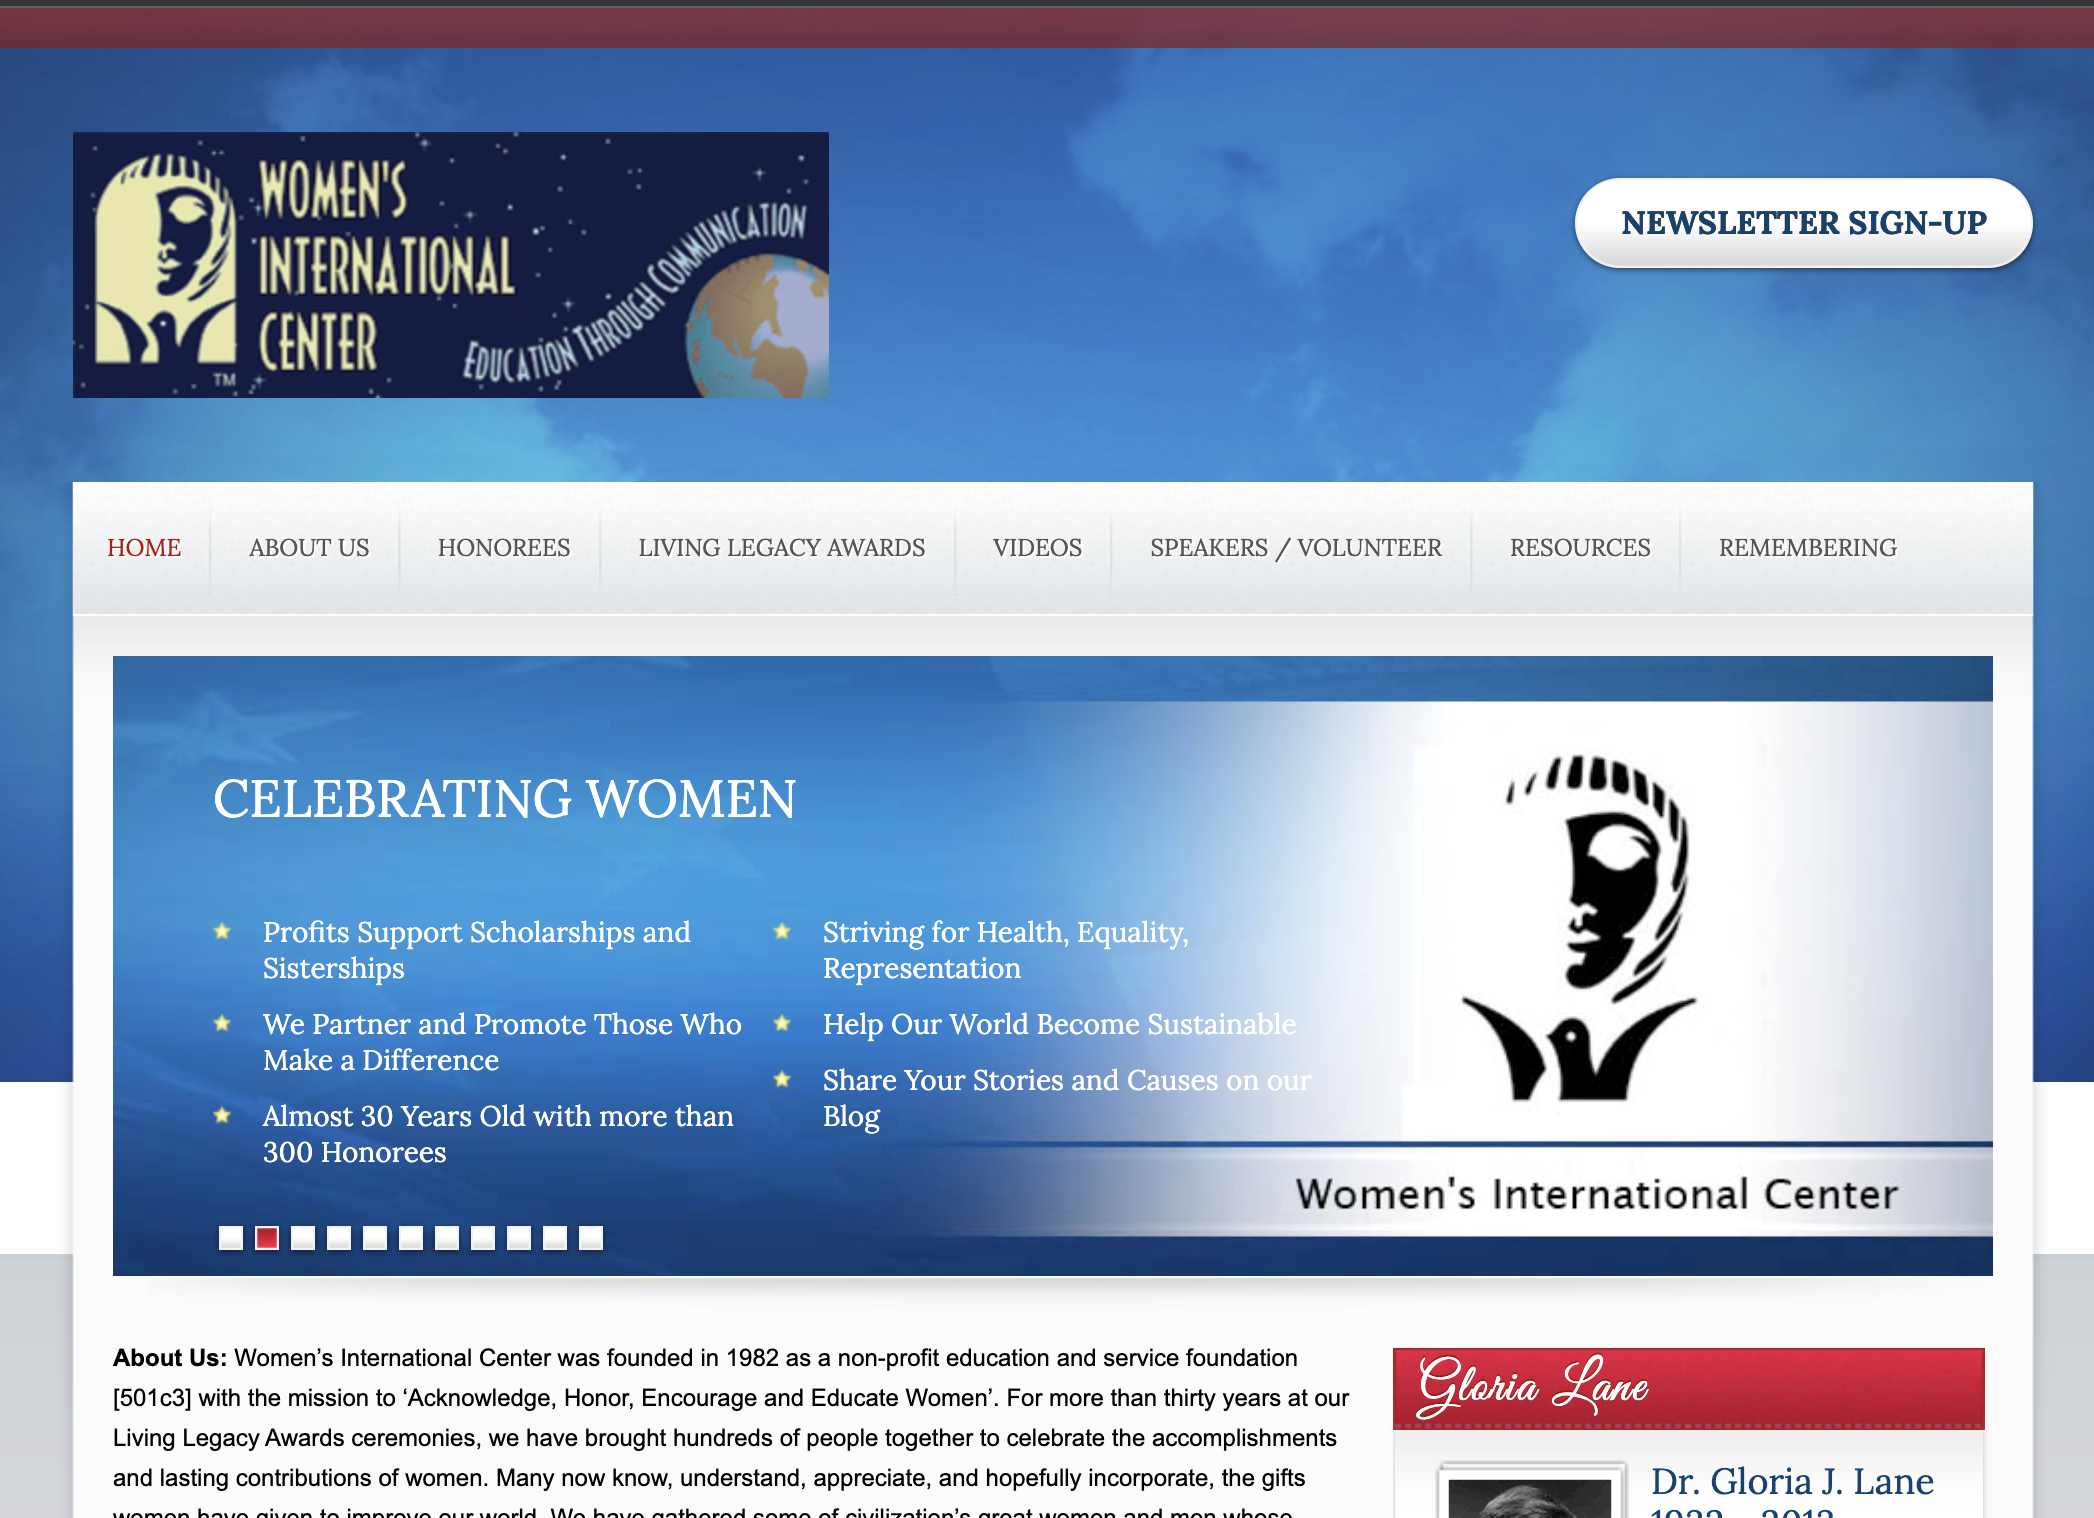Click 'Help Our World Become Sustainable' text
This screenshot has width=2094, height=1518.
click(x=1059, y=1024)
